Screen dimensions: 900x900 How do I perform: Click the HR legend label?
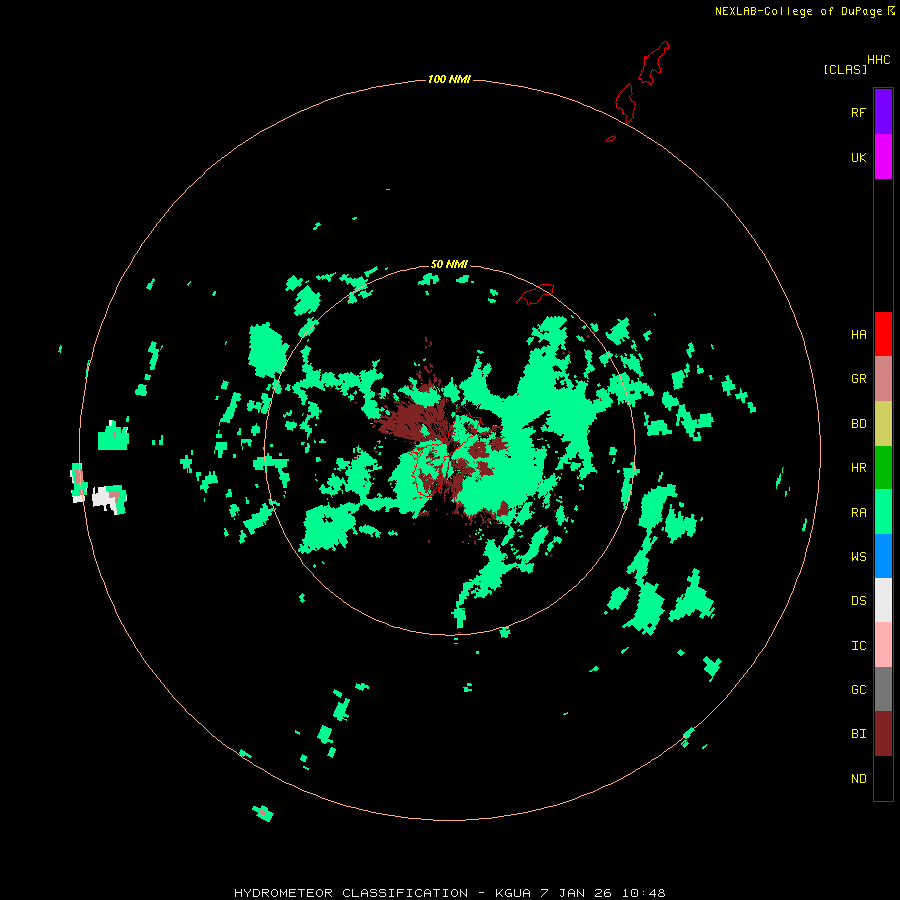[x=858, y=468]
